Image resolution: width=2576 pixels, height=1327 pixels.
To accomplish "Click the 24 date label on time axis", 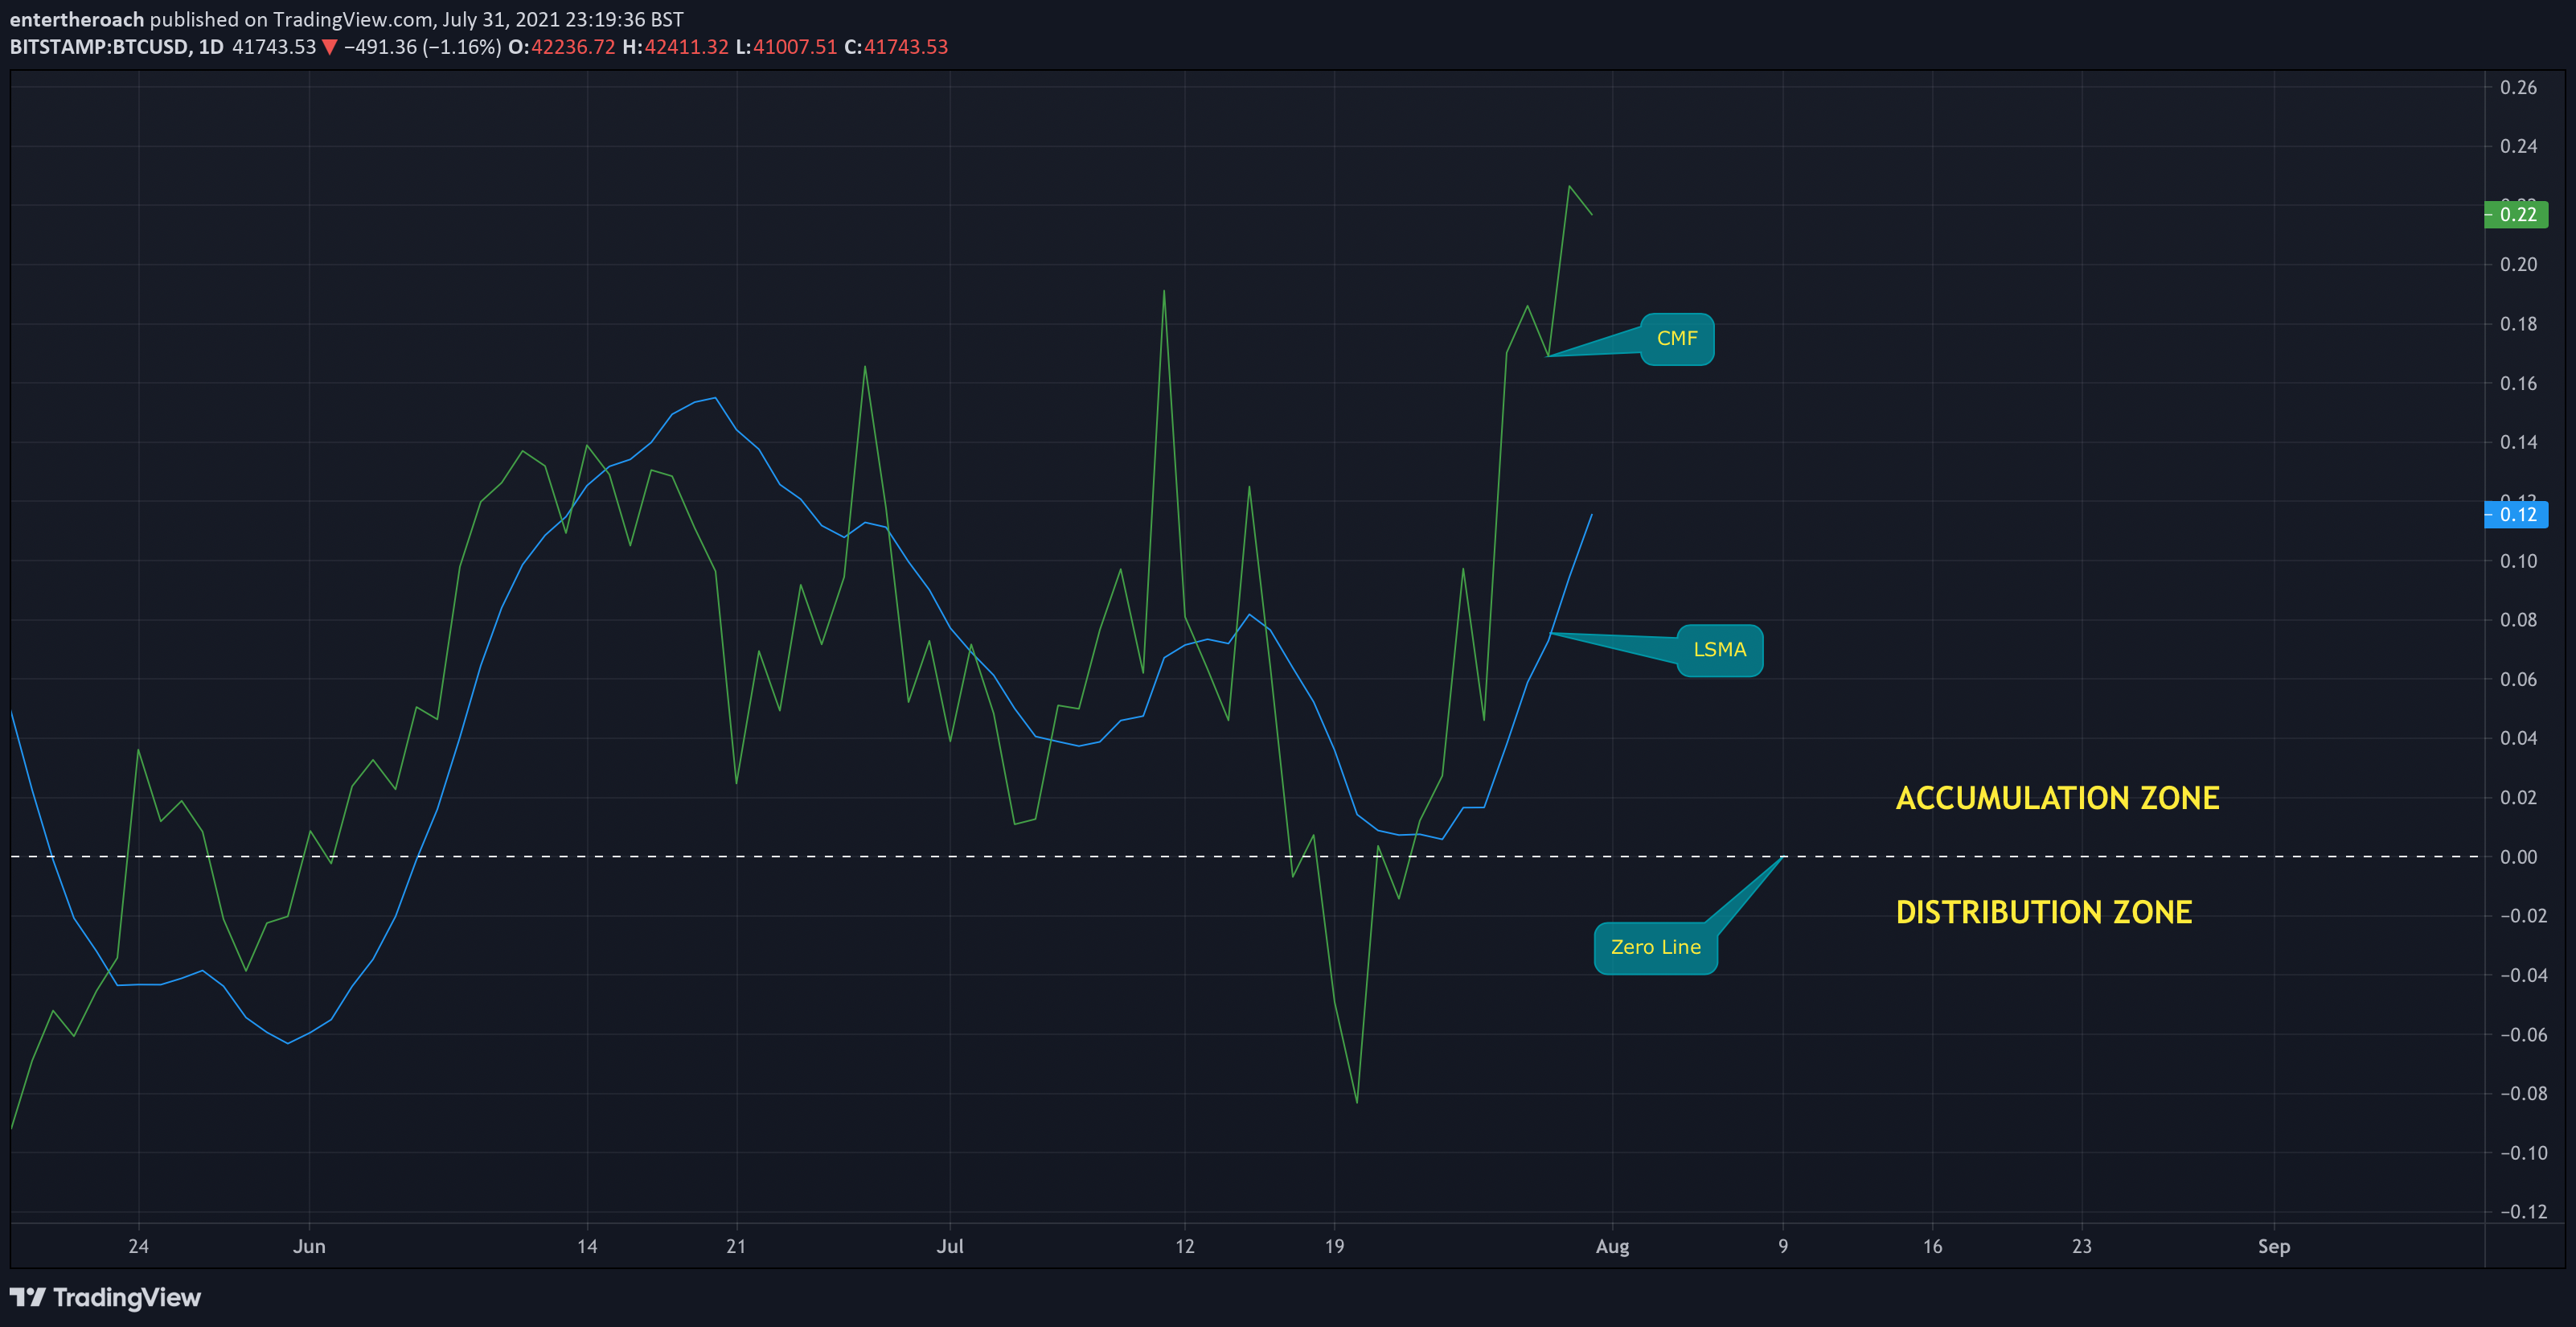I will 138,1246.
